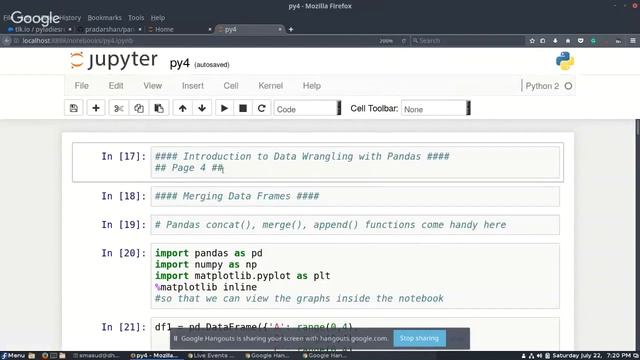Restart the kernel with circular arrow icon
The height and width of the screenshot is (360, 640).
[x=262, y=108]
